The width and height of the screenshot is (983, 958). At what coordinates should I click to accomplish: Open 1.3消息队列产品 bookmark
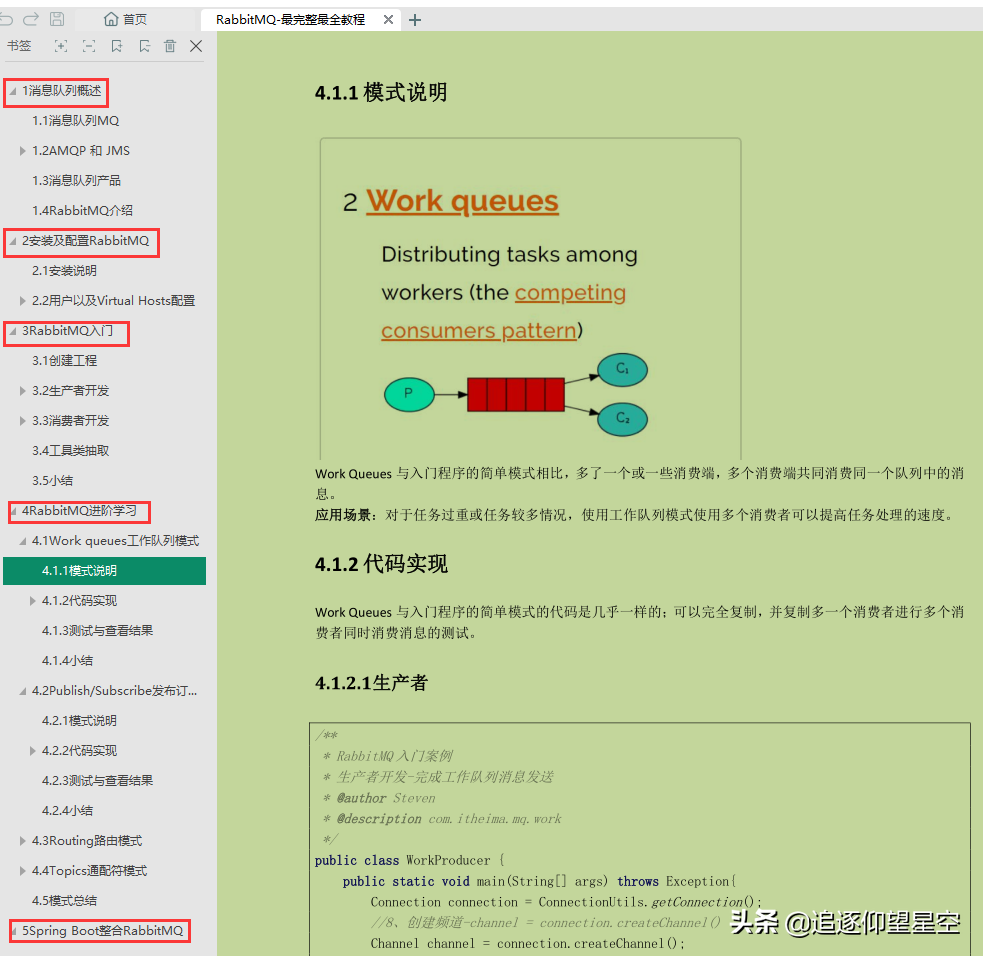(76, 181)
